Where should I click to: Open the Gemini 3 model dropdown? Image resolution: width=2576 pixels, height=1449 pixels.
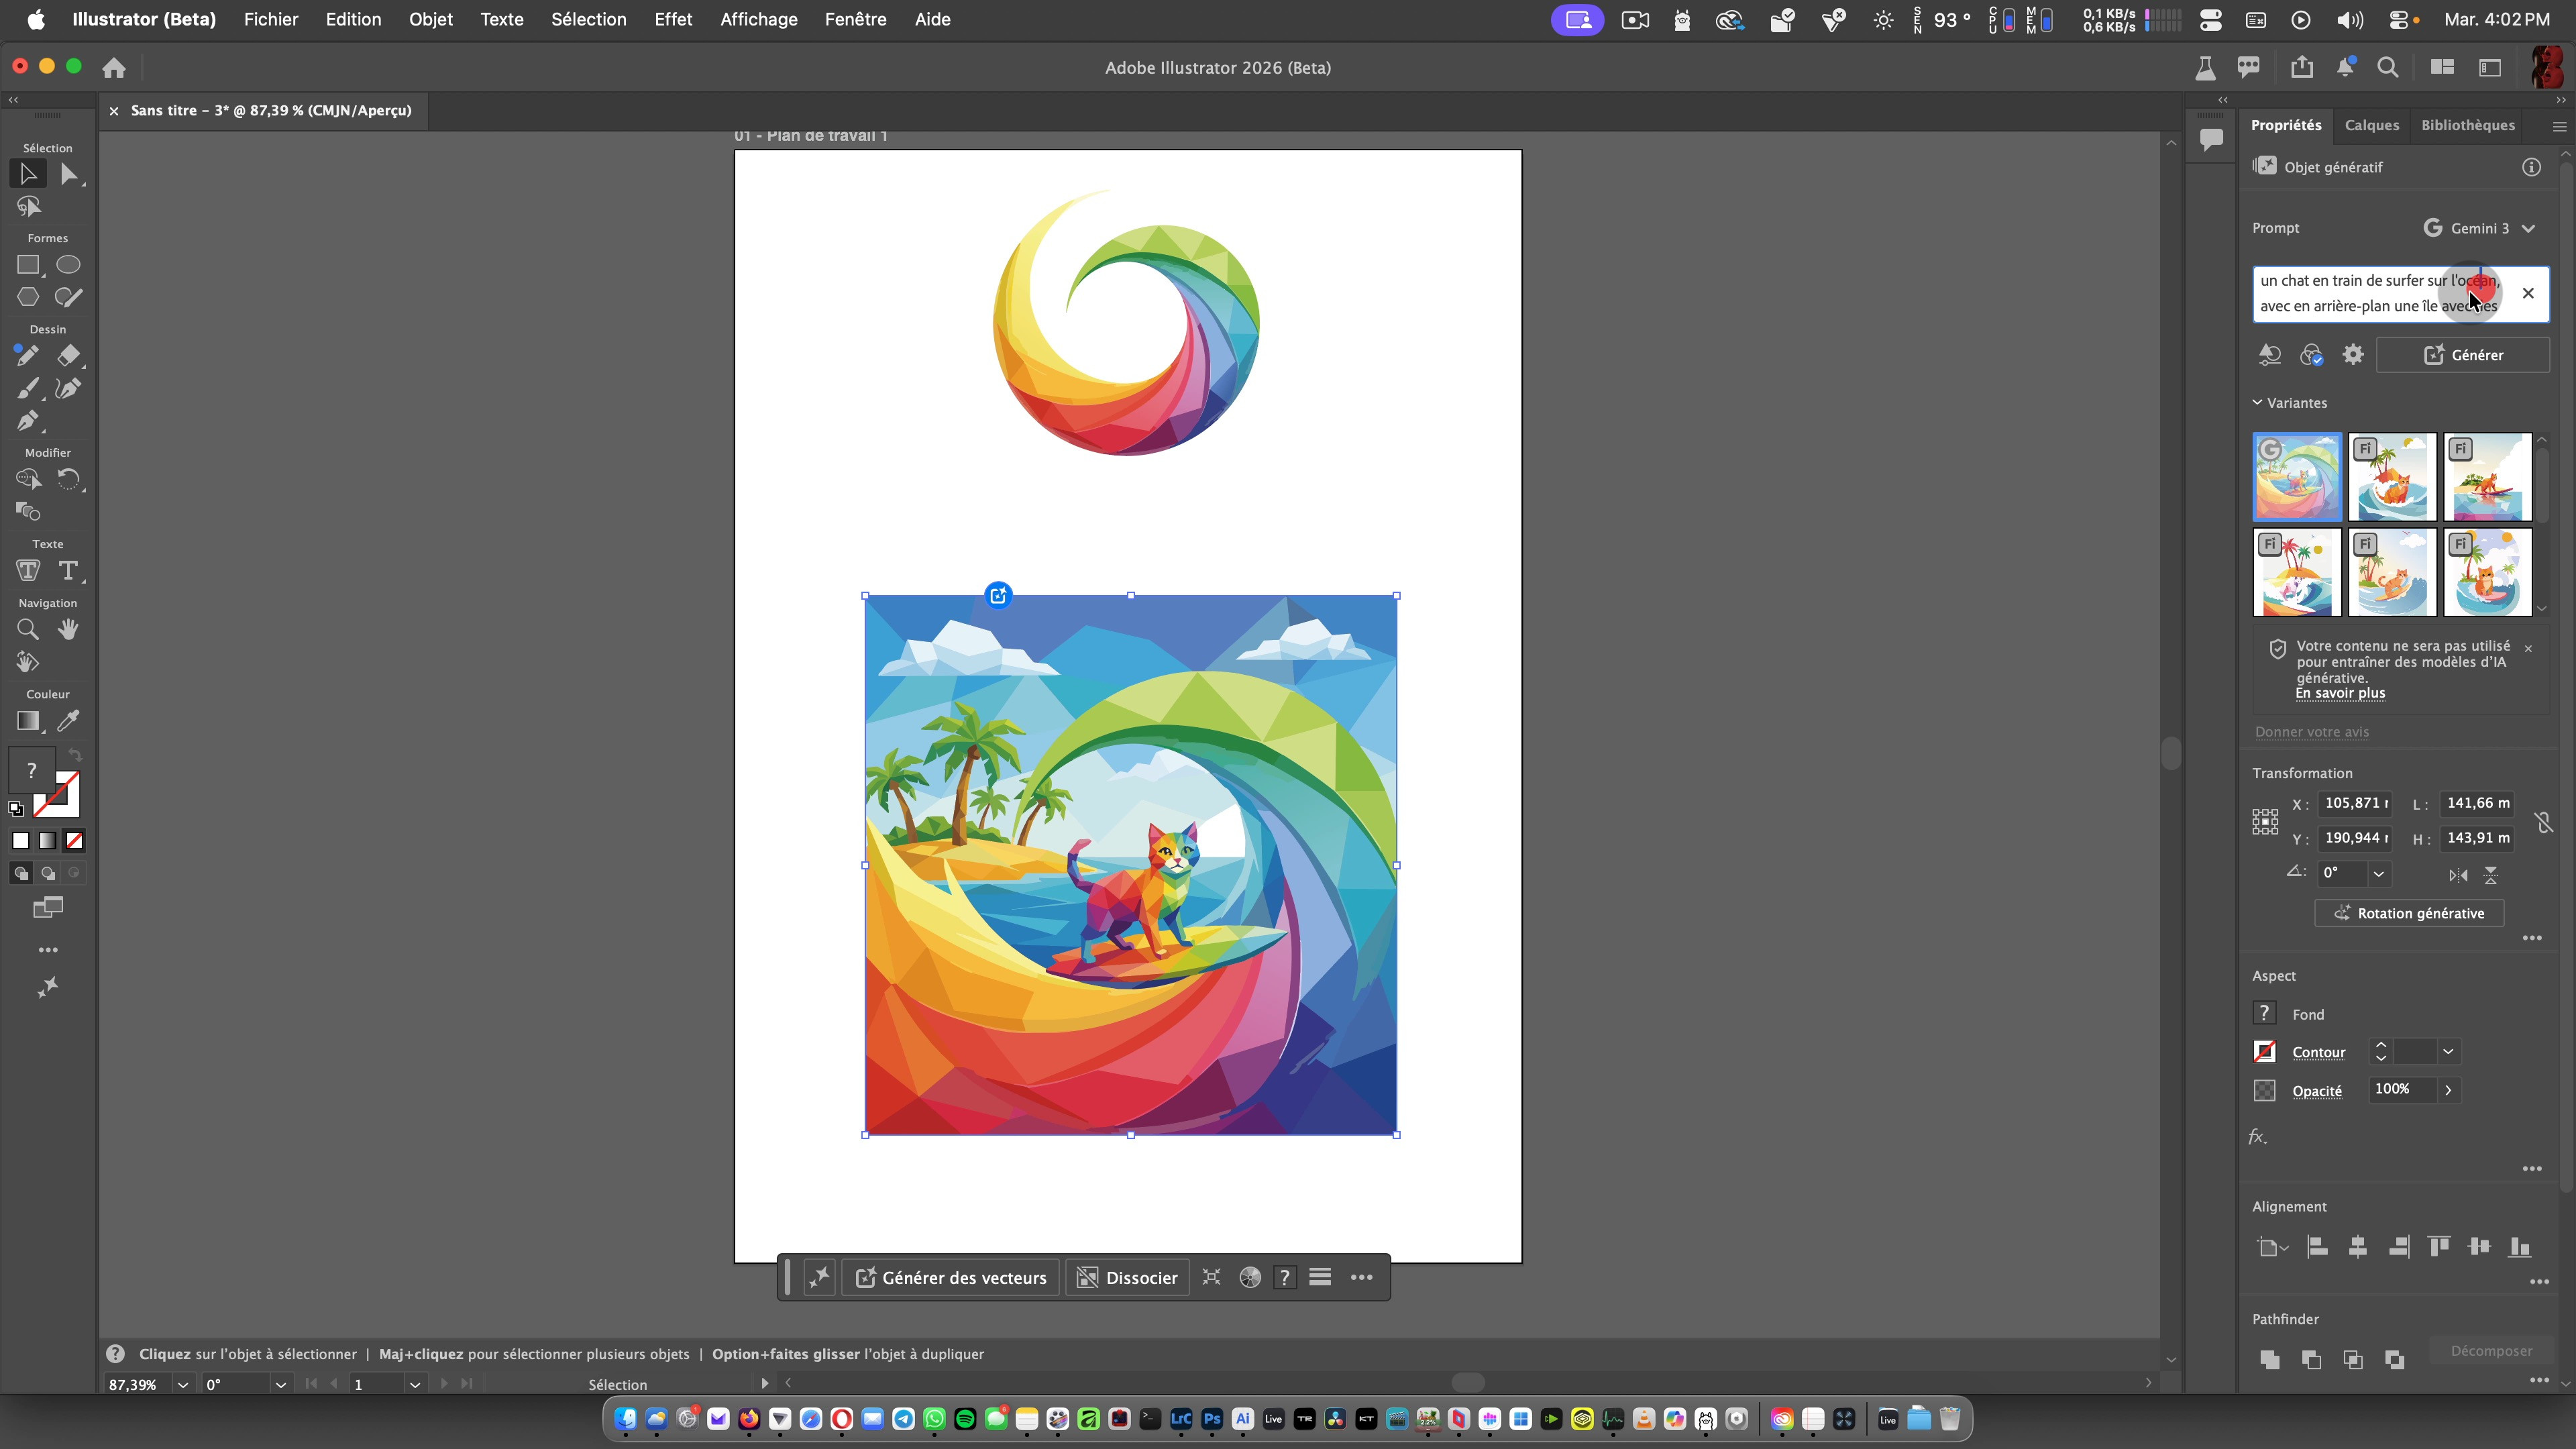click(2480, 228)
